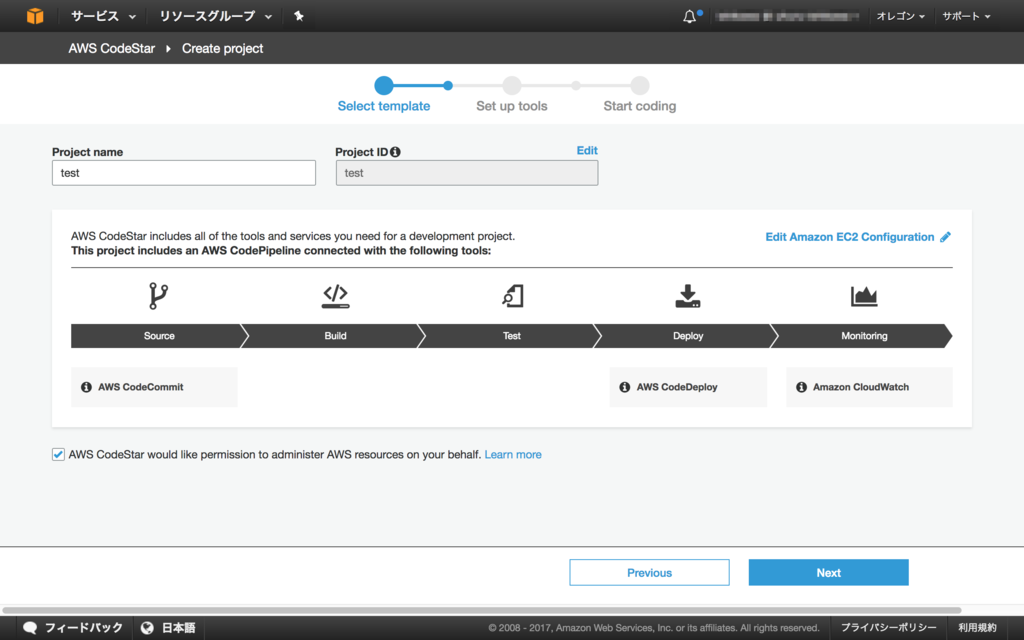1024x640 pixels.
Task: Show info for Amazon CloudWatch
Action: 801,387
